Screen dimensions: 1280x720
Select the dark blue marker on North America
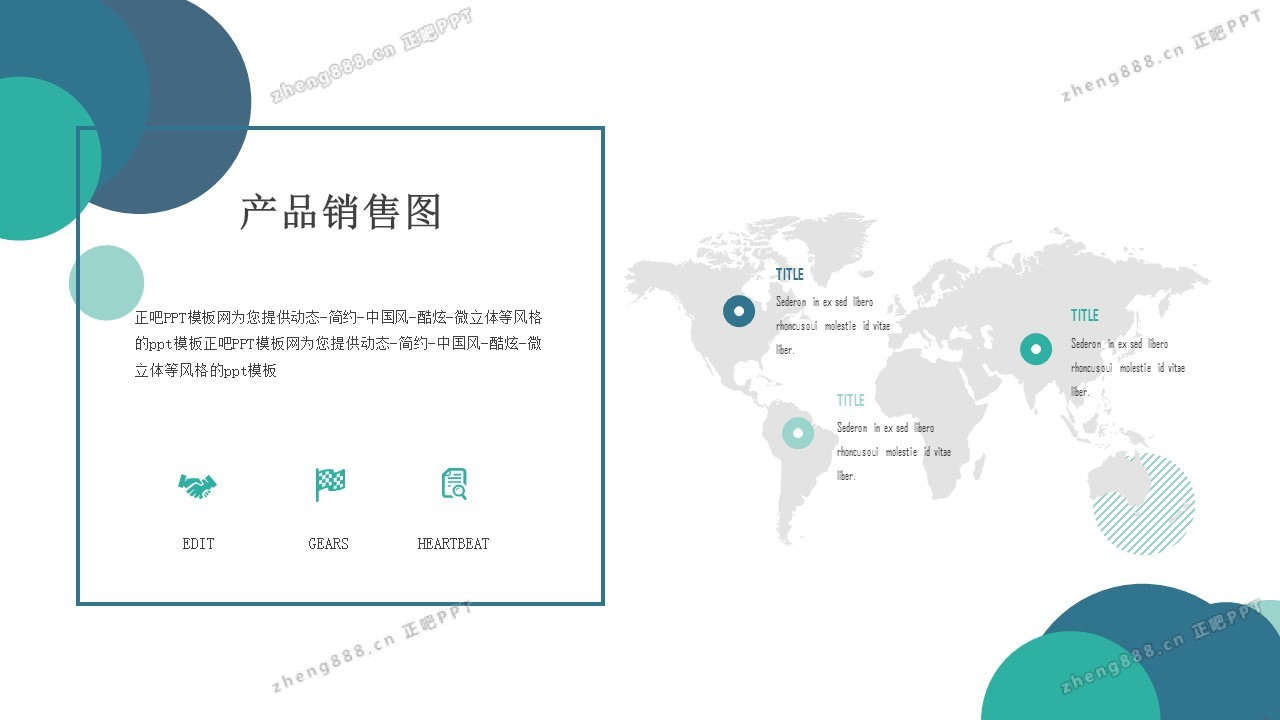click(x=739, y=311)
